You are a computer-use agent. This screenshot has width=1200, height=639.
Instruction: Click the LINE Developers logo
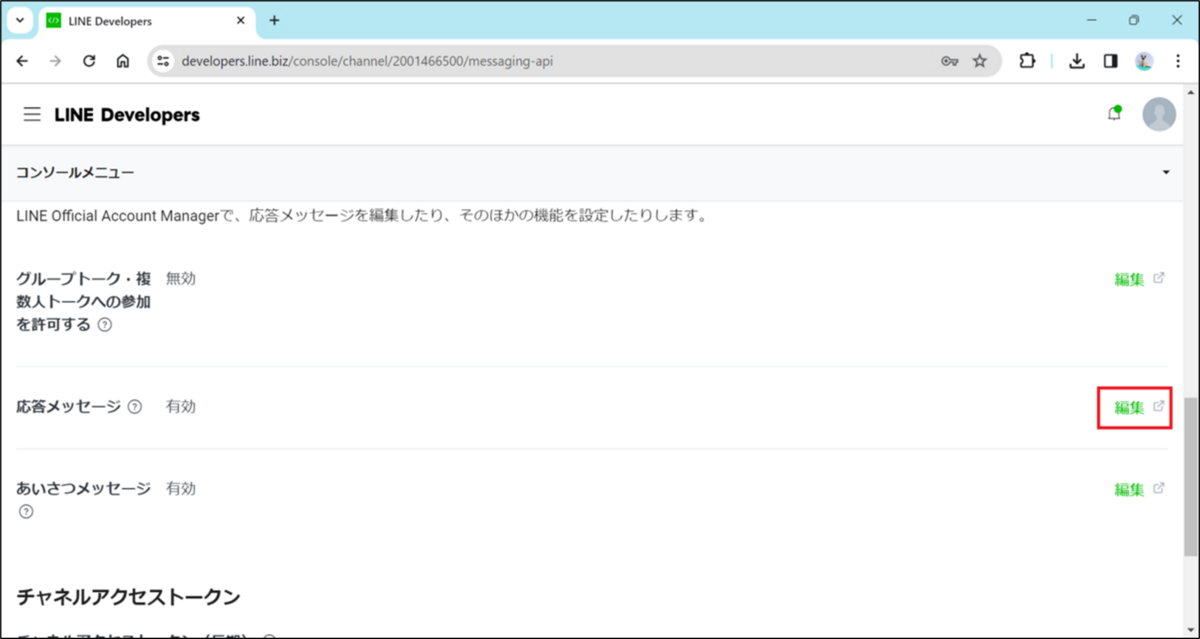tap(127, 115)
